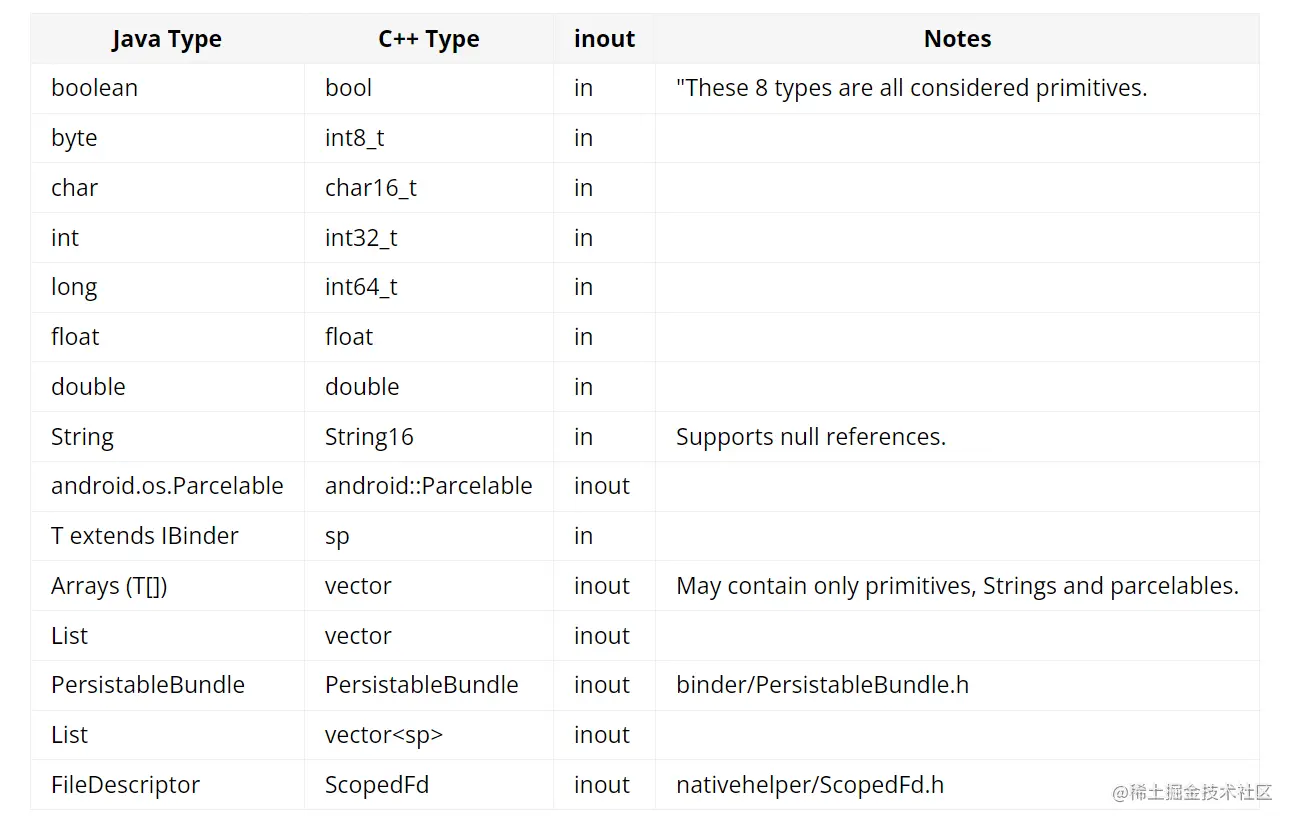Click the "nativehelper/ScopedFd.h" note
Viewport: 1296px width, 826px height.
click(x=809, y=785)
